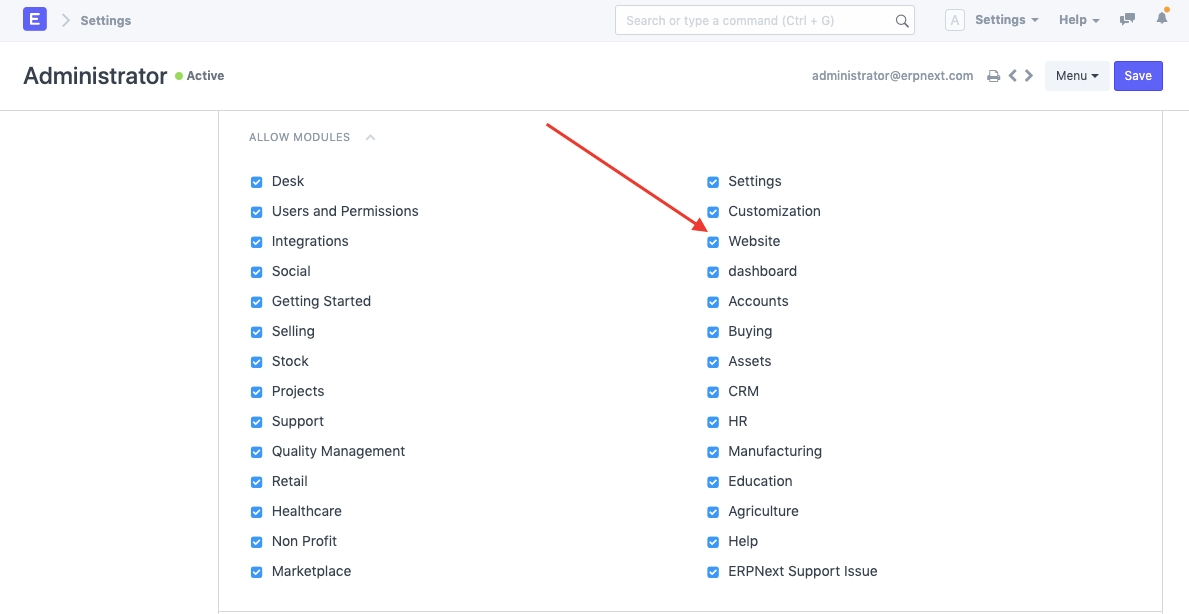Uncheck the Website module checkbox
This screenshot has height=614, width=1189.
pos(713,242)
